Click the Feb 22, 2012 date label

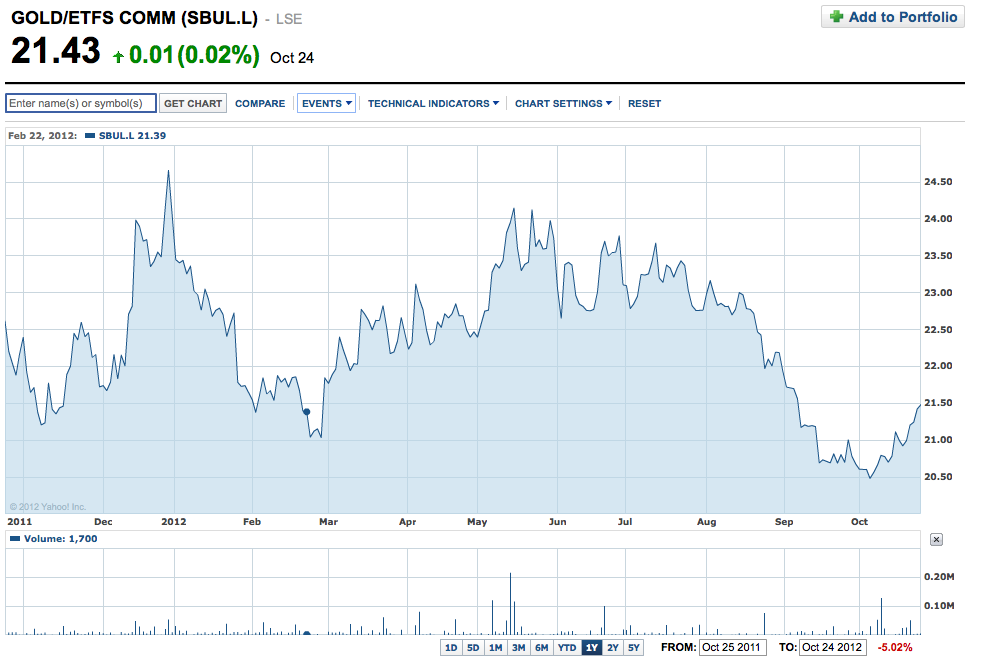42,136
